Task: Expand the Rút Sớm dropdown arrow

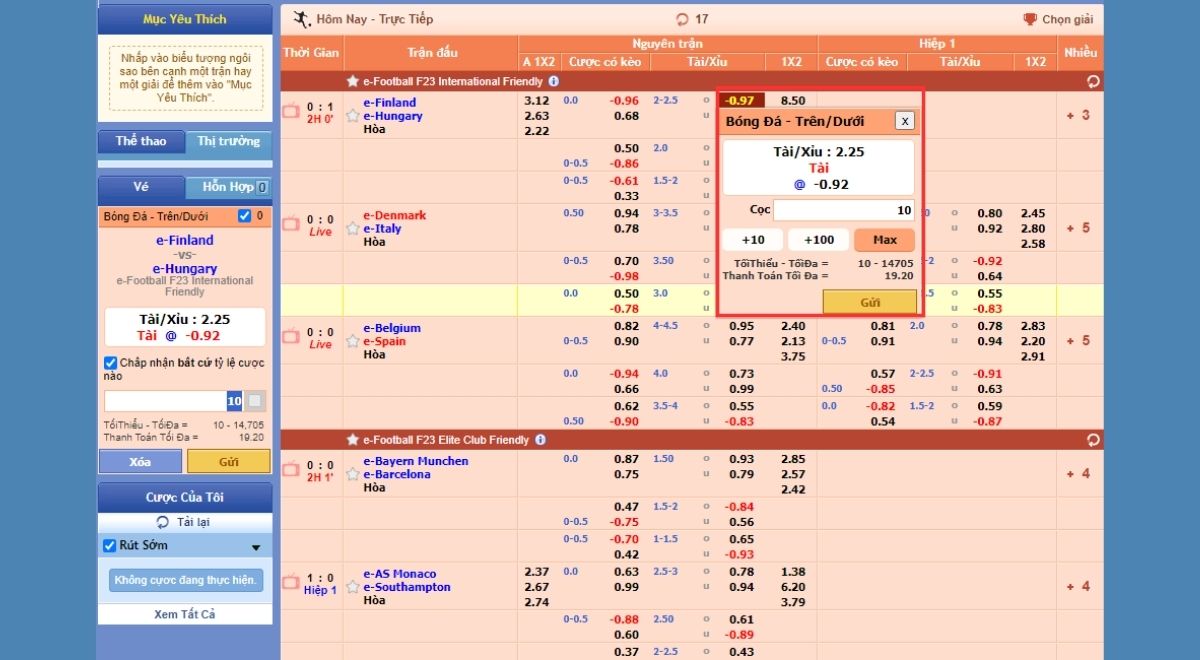Action: tap(255, 547)
